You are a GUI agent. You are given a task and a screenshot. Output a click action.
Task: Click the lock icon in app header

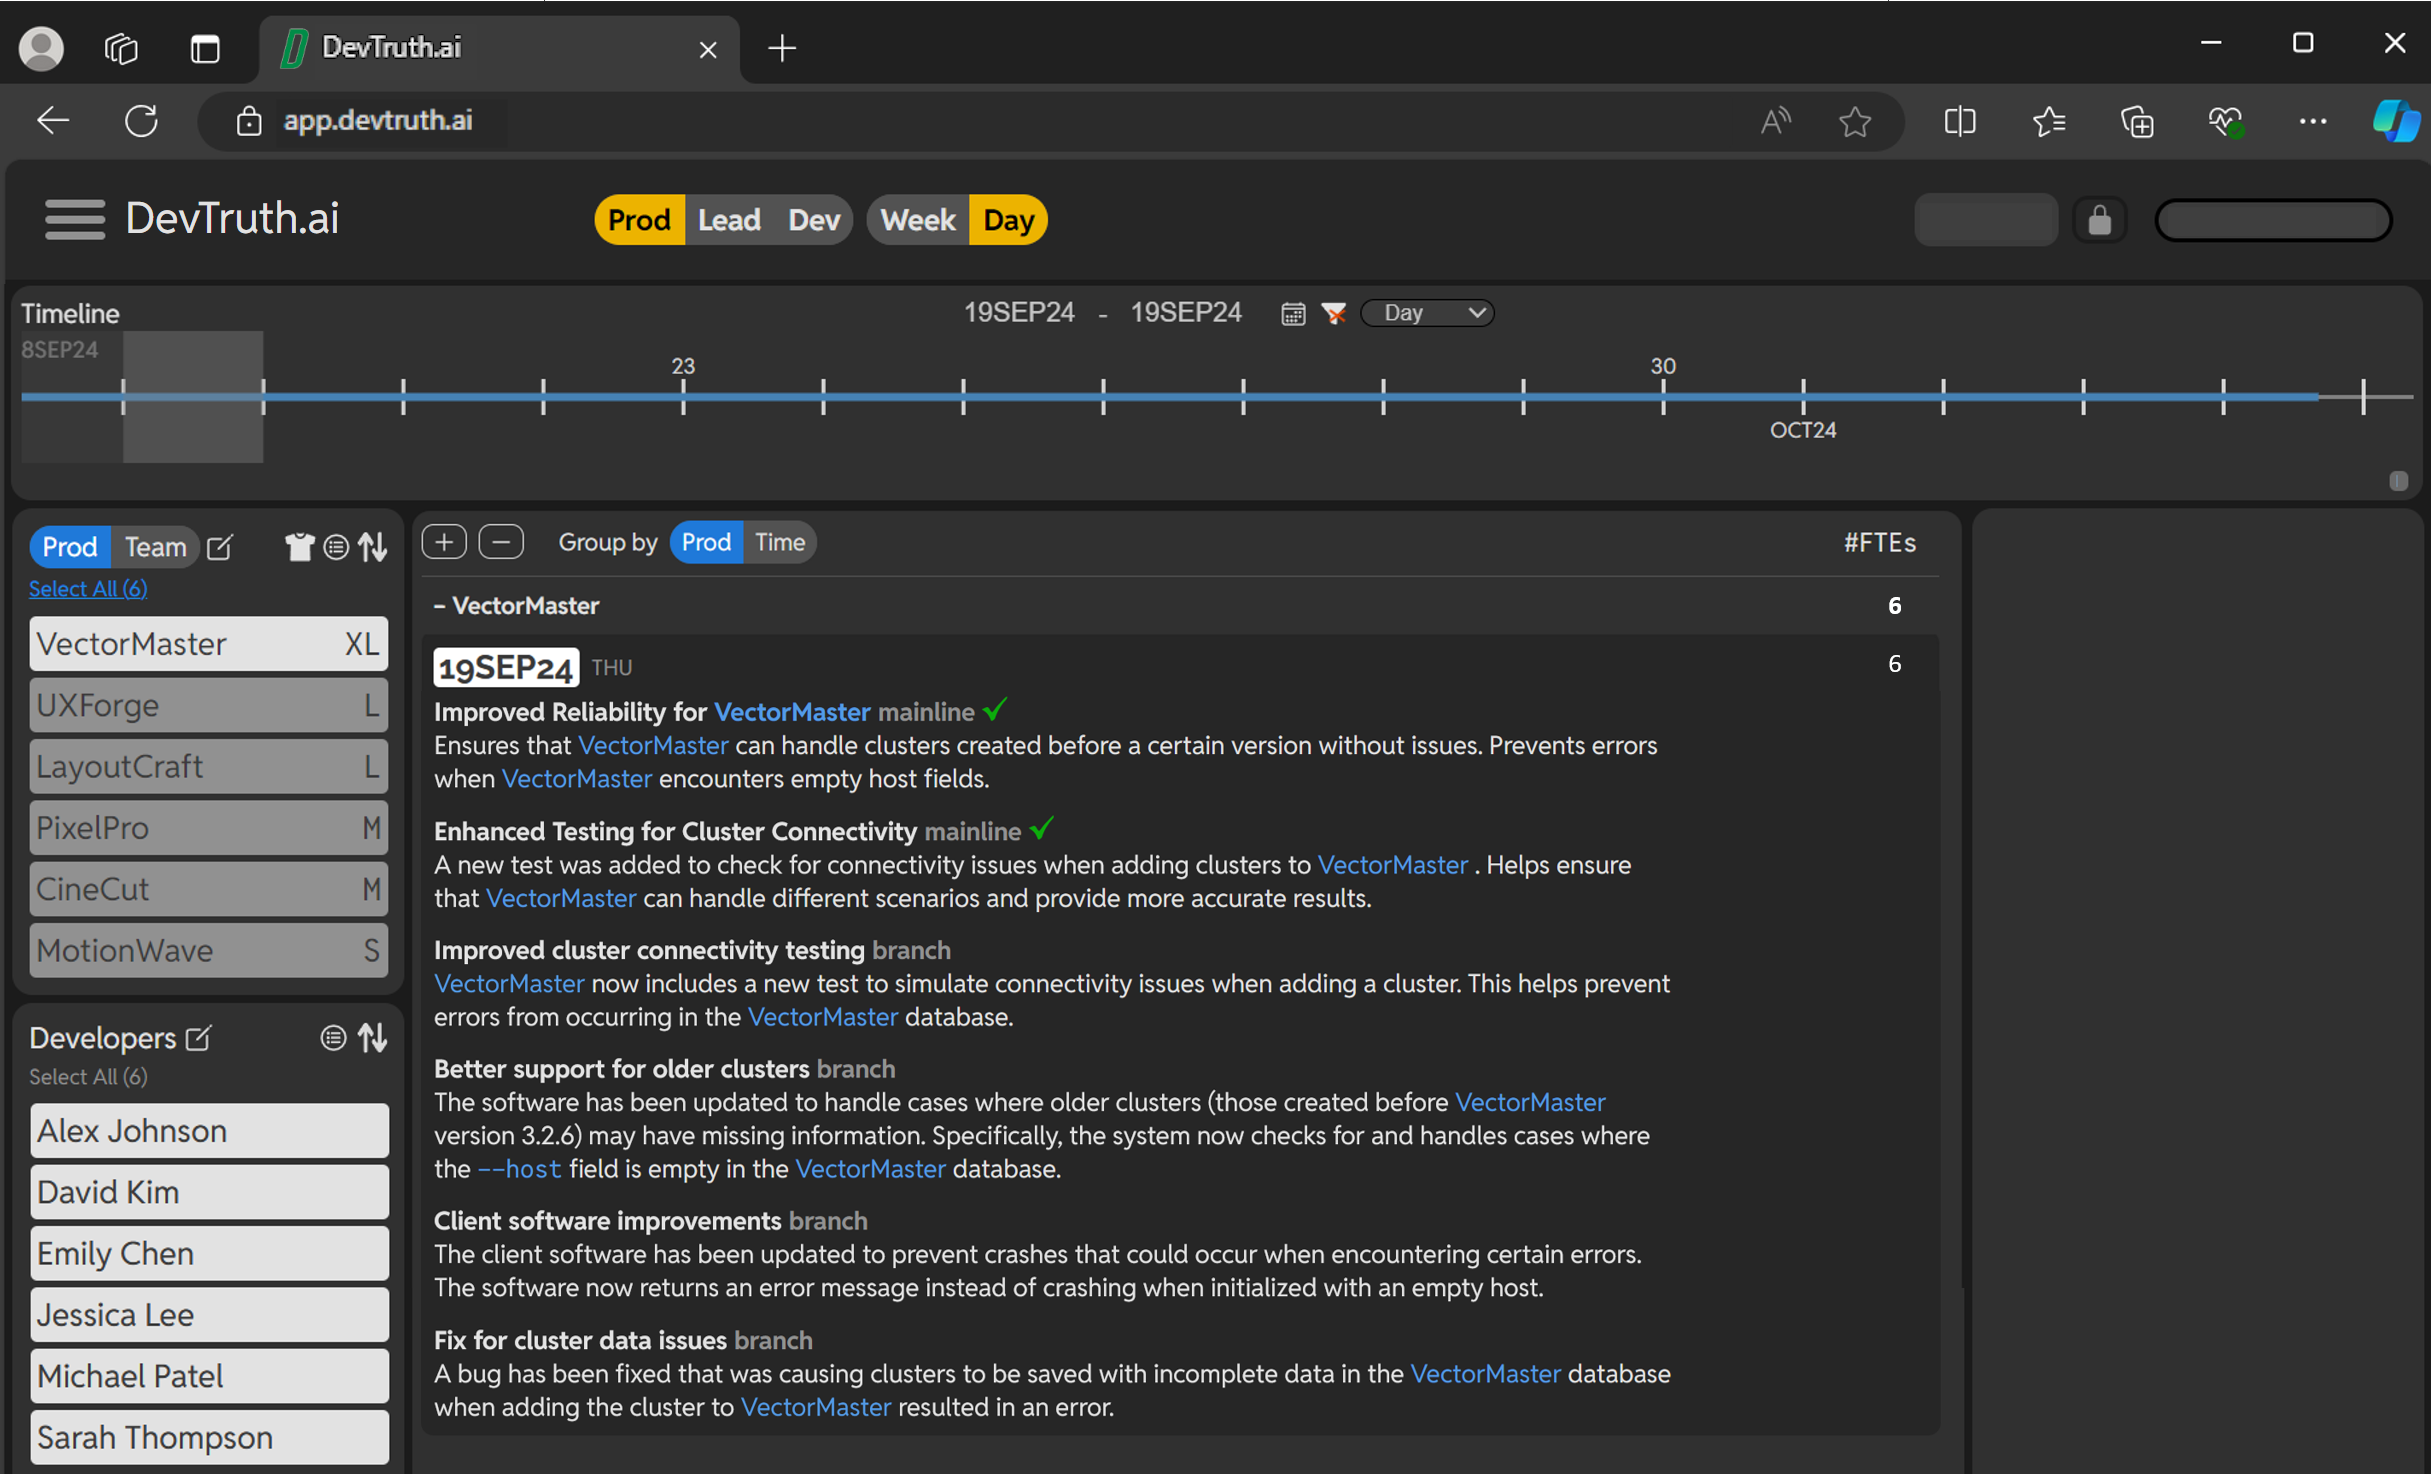click(2099, 220)
